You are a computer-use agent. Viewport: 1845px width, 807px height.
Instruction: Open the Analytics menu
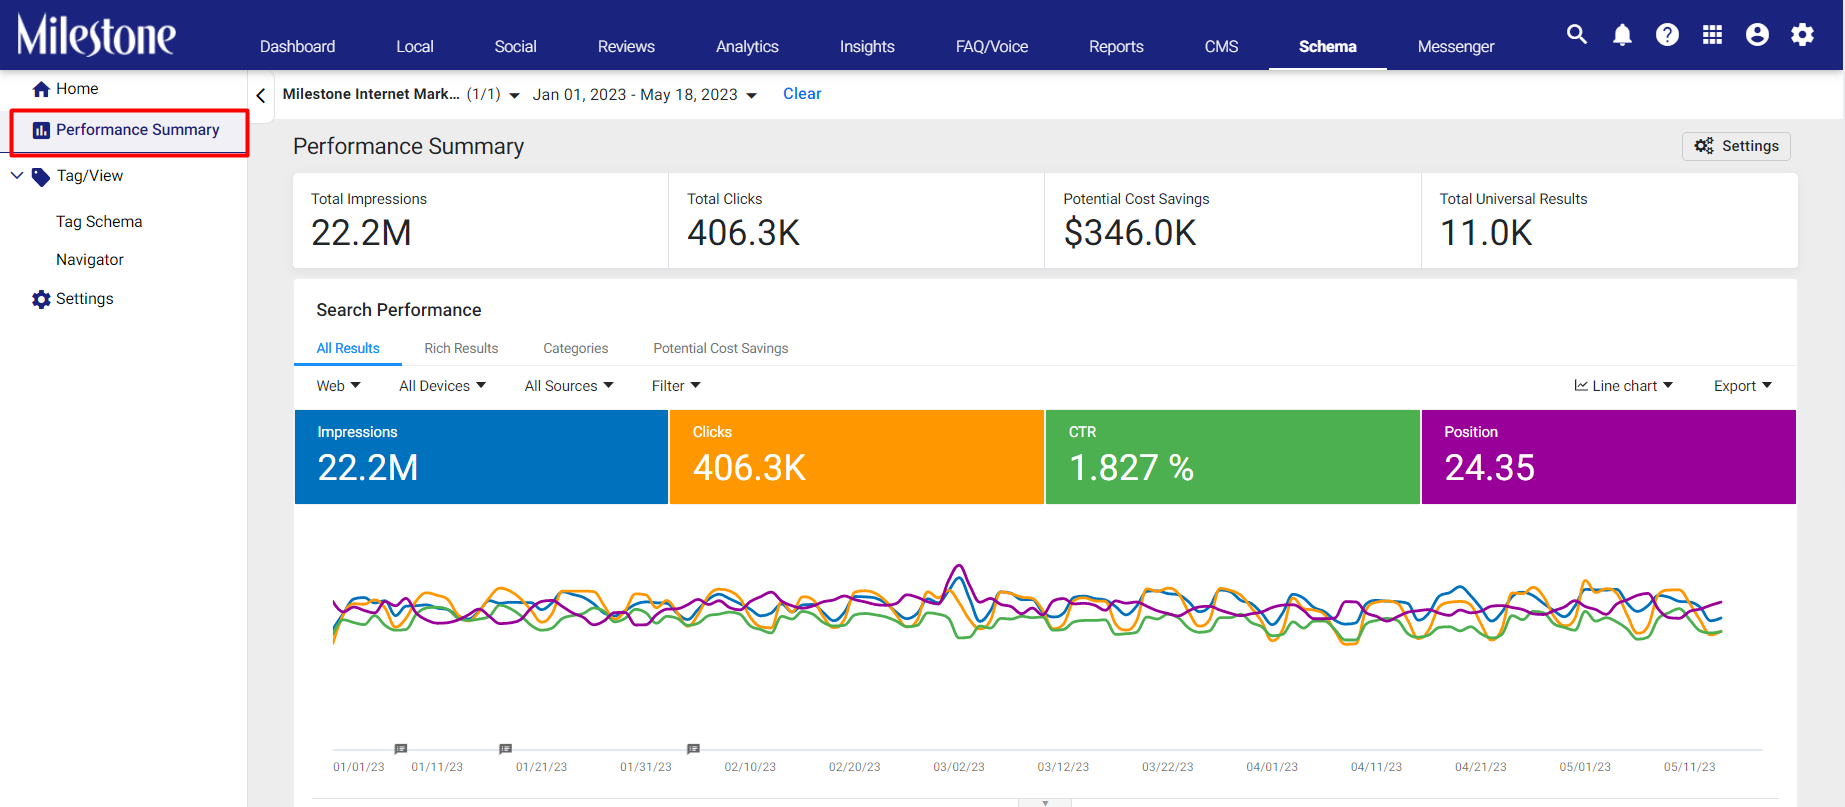747,46
